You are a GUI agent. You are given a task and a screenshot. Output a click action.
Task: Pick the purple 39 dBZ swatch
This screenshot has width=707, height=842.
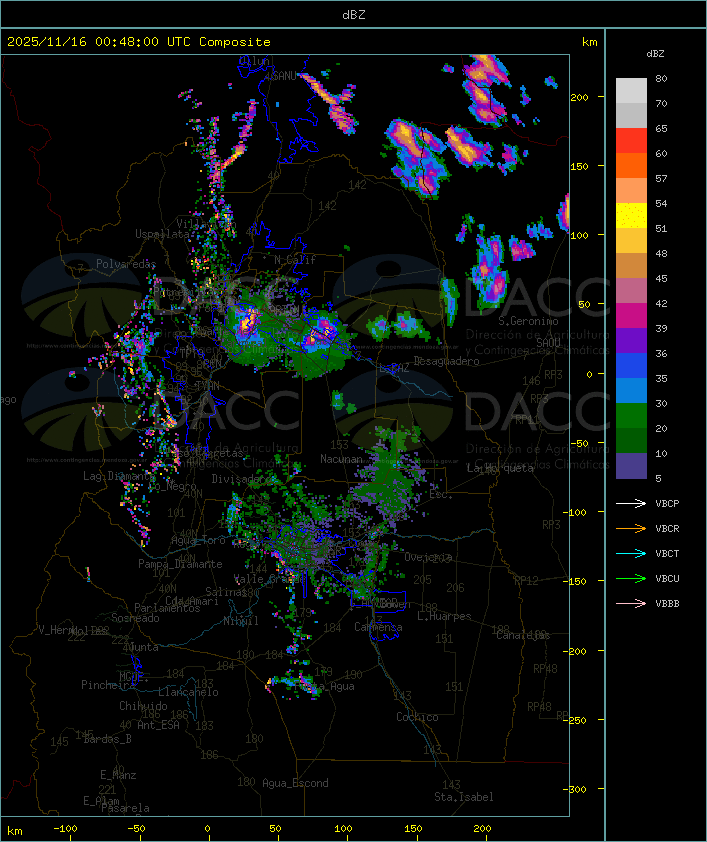coord(631,340)
